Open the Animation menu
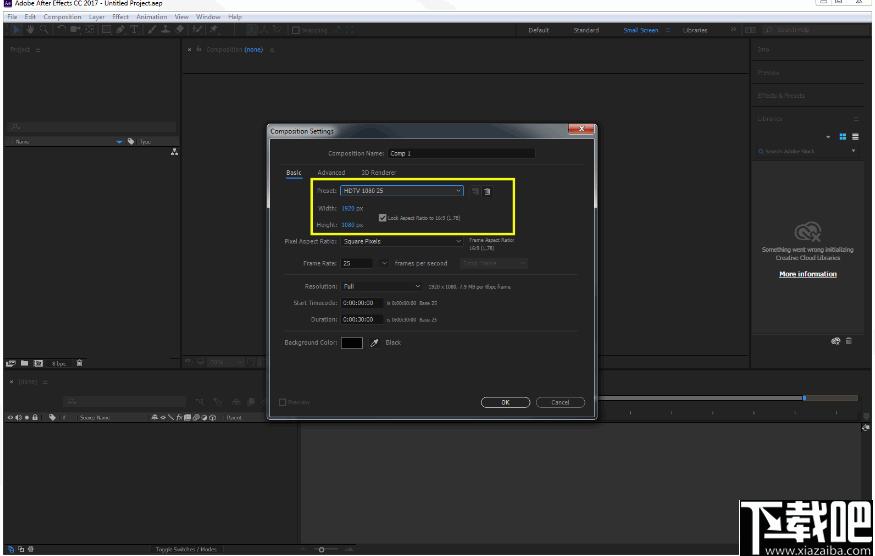 coord(151,17)
